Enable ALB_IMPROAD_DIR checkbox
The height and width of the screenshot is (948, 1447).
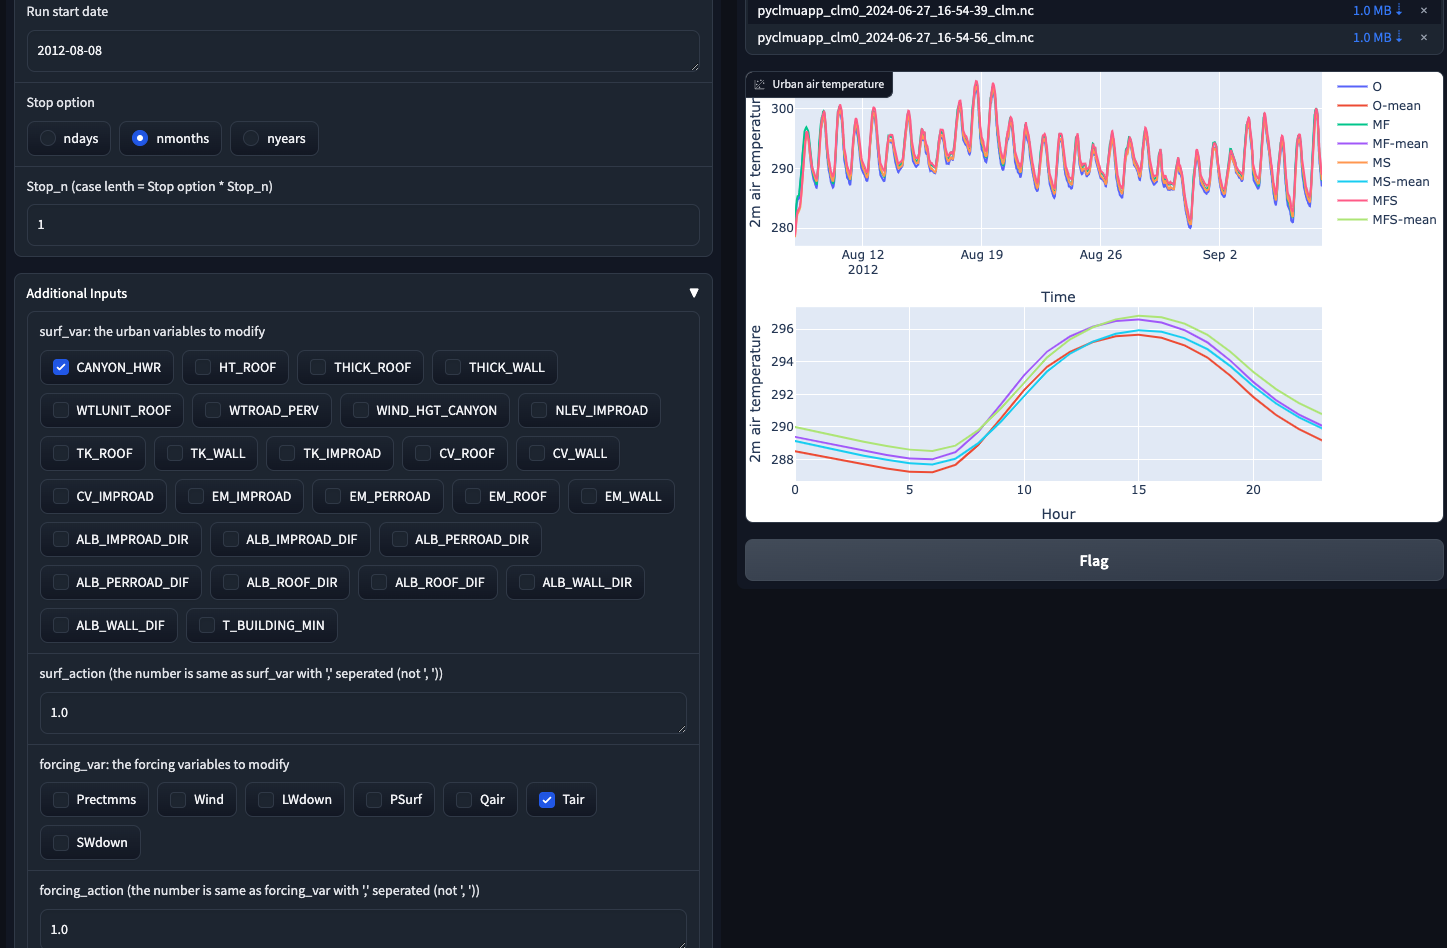point(61,539)
